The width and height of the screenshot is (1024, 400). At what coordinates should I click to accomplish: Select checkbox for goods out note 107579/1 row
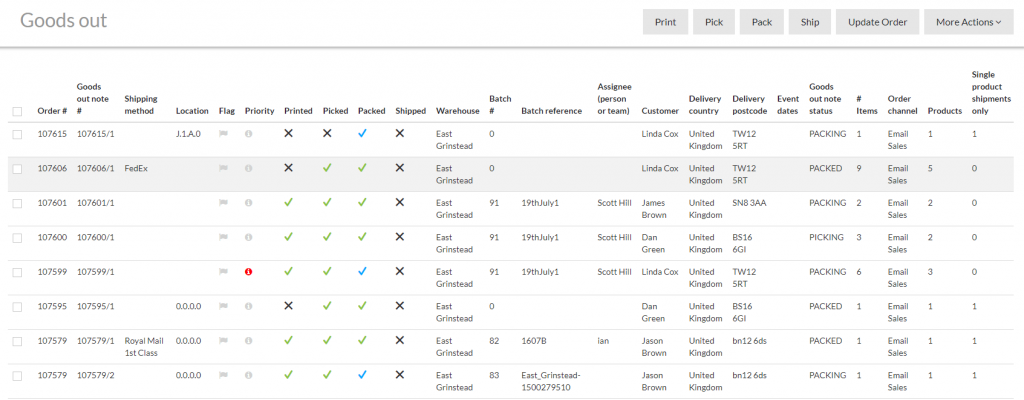[17, 341]
